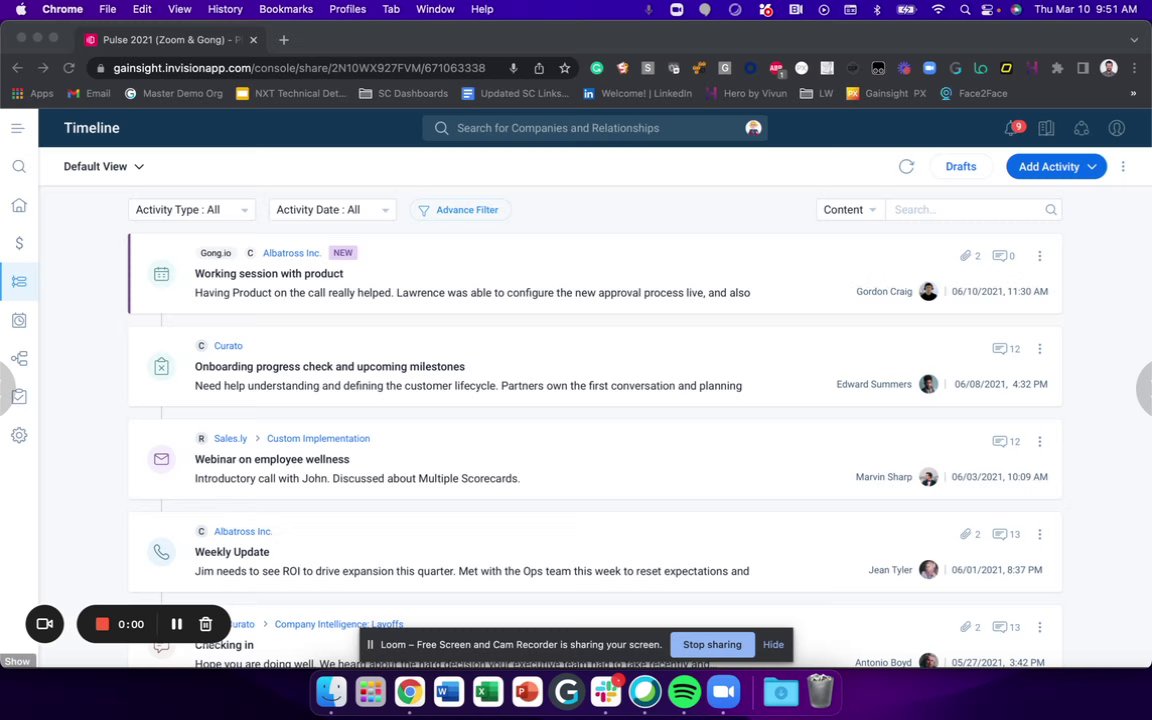Reload the page in Chrome

pyautogui.click(x=69, y=68)
